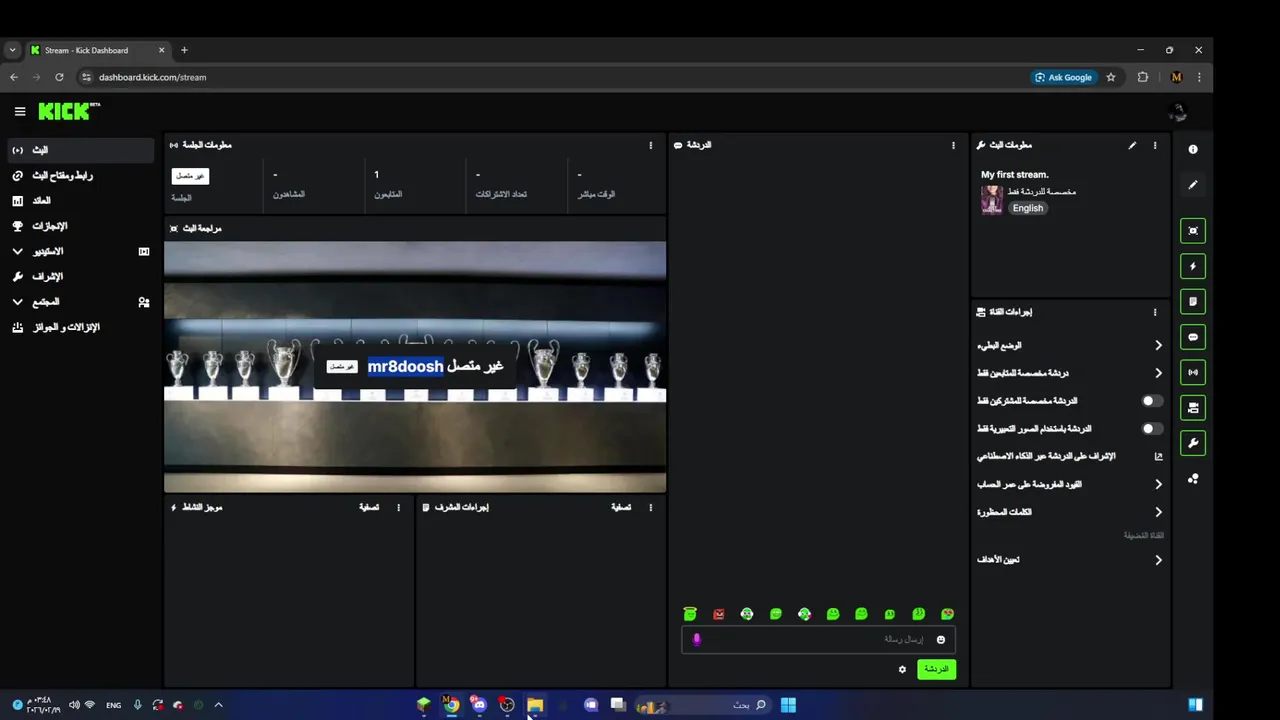Expand تعيين الأهداف set goals row
The height and width of the screenshot is (720, 1280).
click(x=1070, y=560)
